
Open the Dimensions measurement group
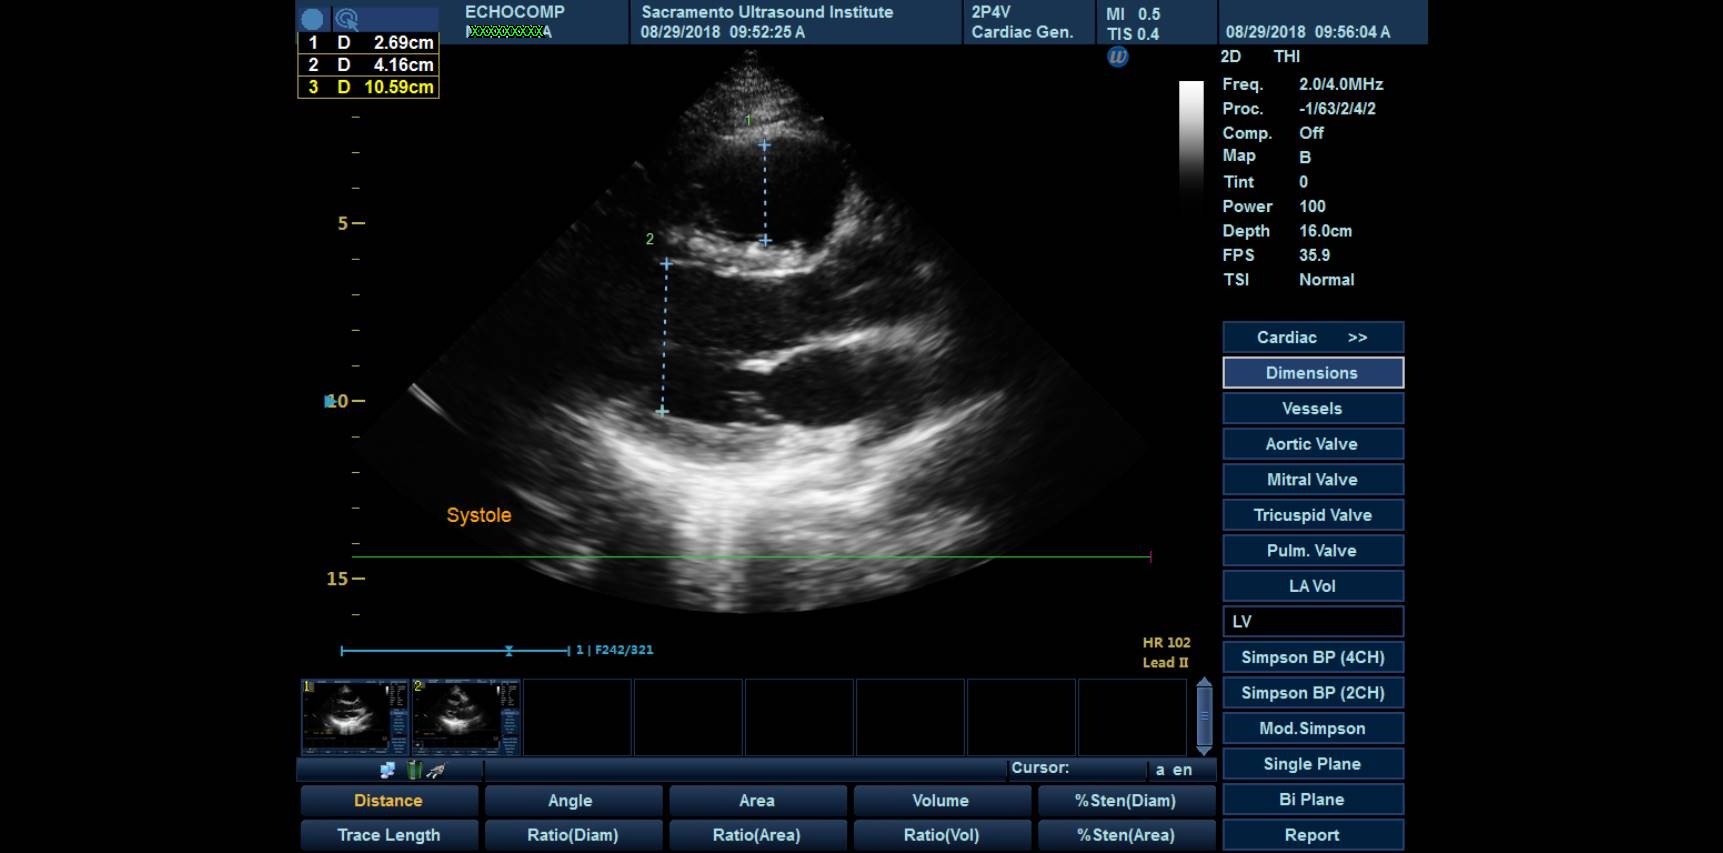pos(1312,373)
